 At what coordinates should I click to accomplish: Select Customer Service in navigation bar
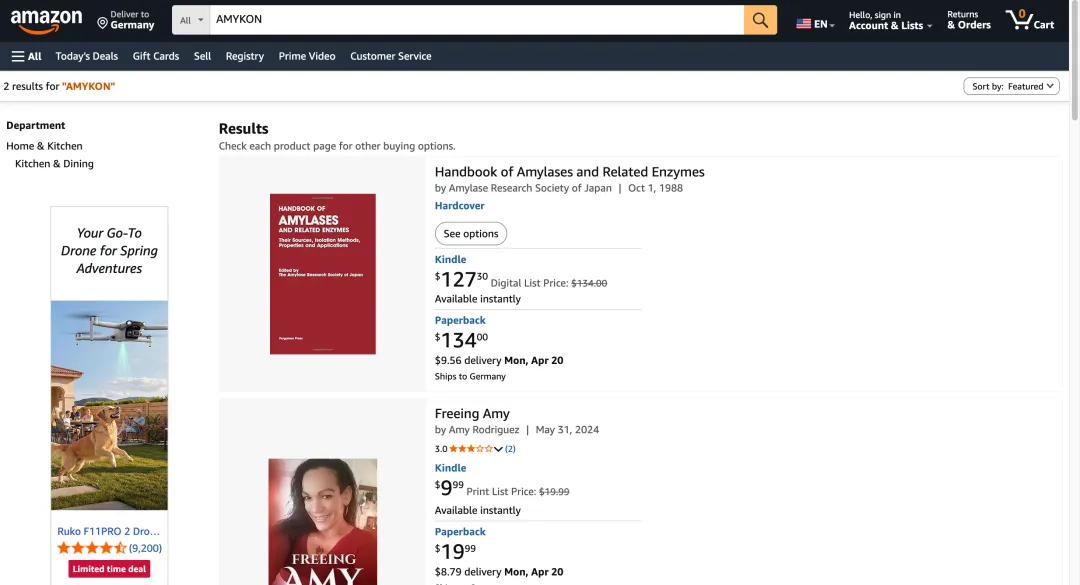[x=391, y=56]
